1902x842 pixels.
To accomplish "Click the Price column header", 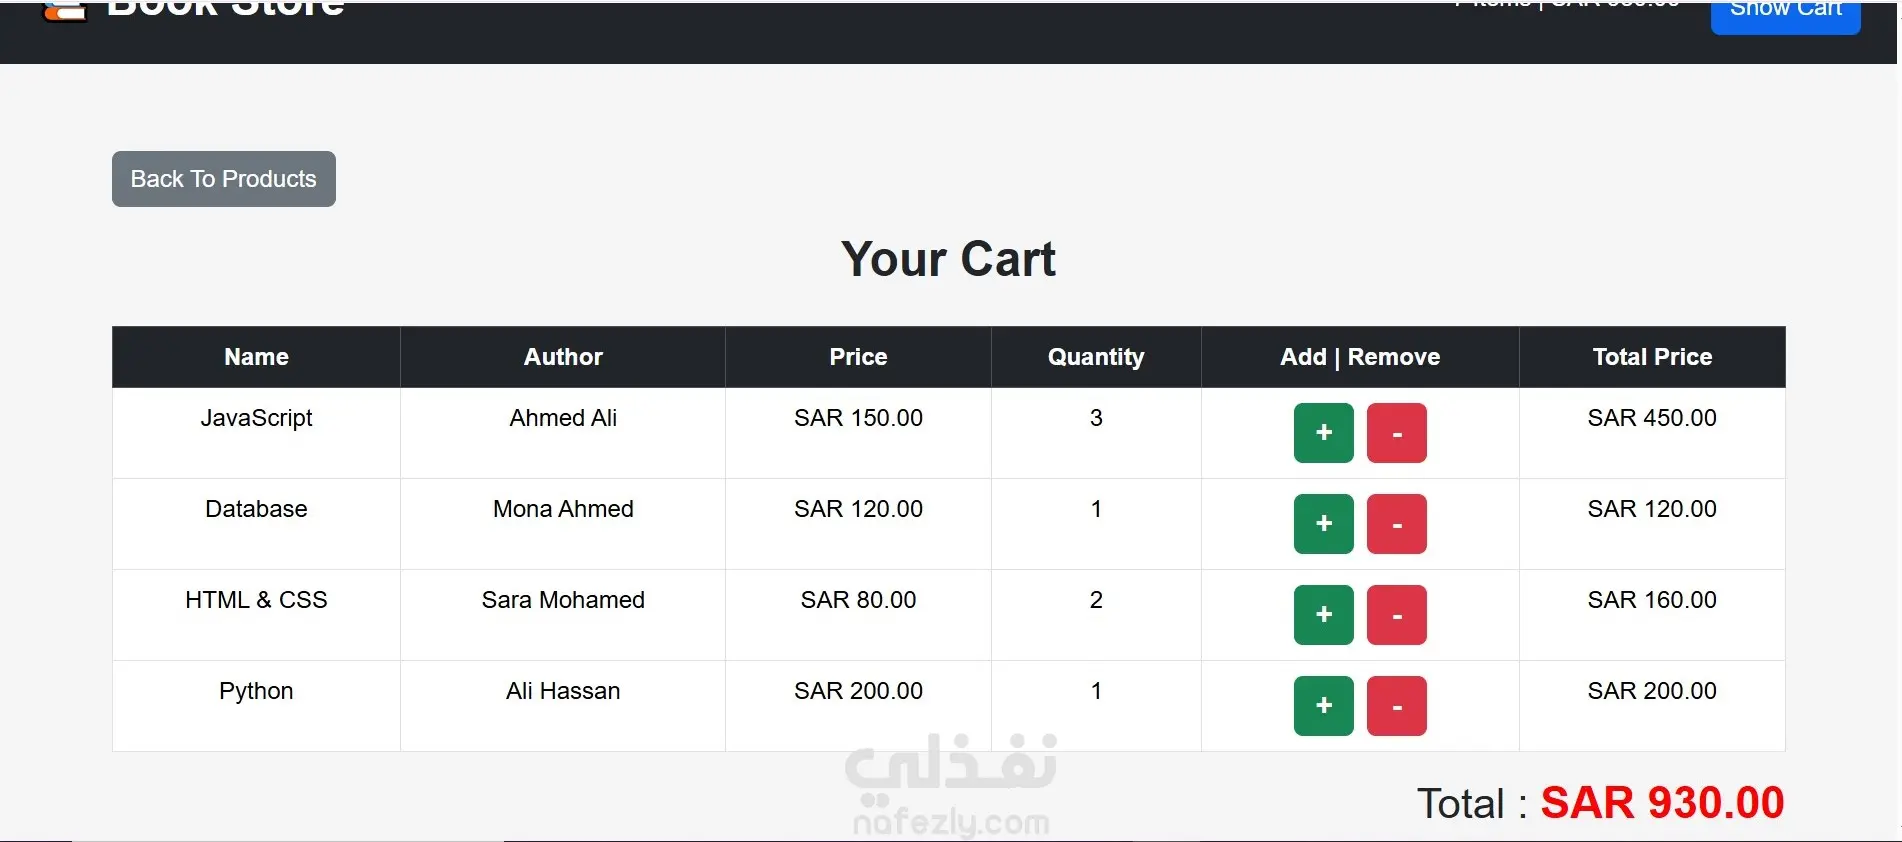I will tap(858, 357).
